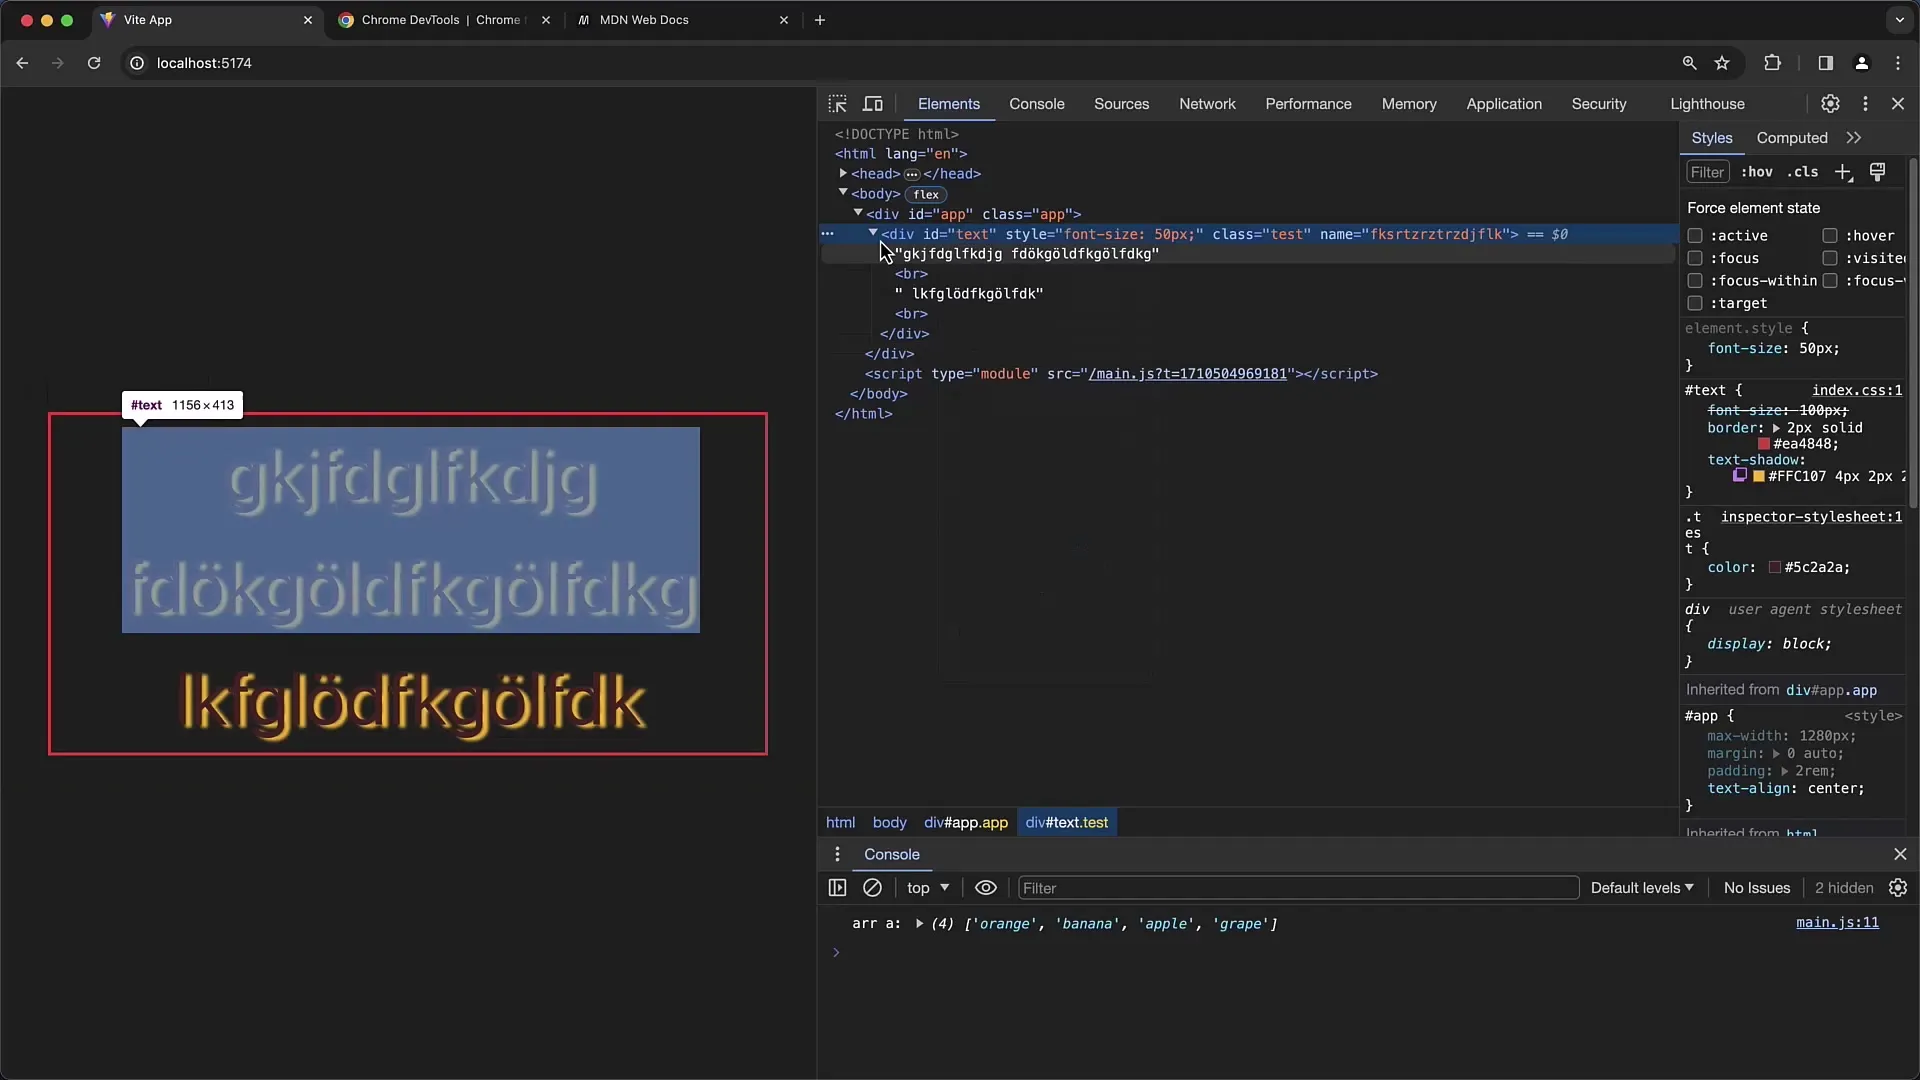1920x1080 pixels.
Task: Open the tab search chevron
Action: 1899,20
